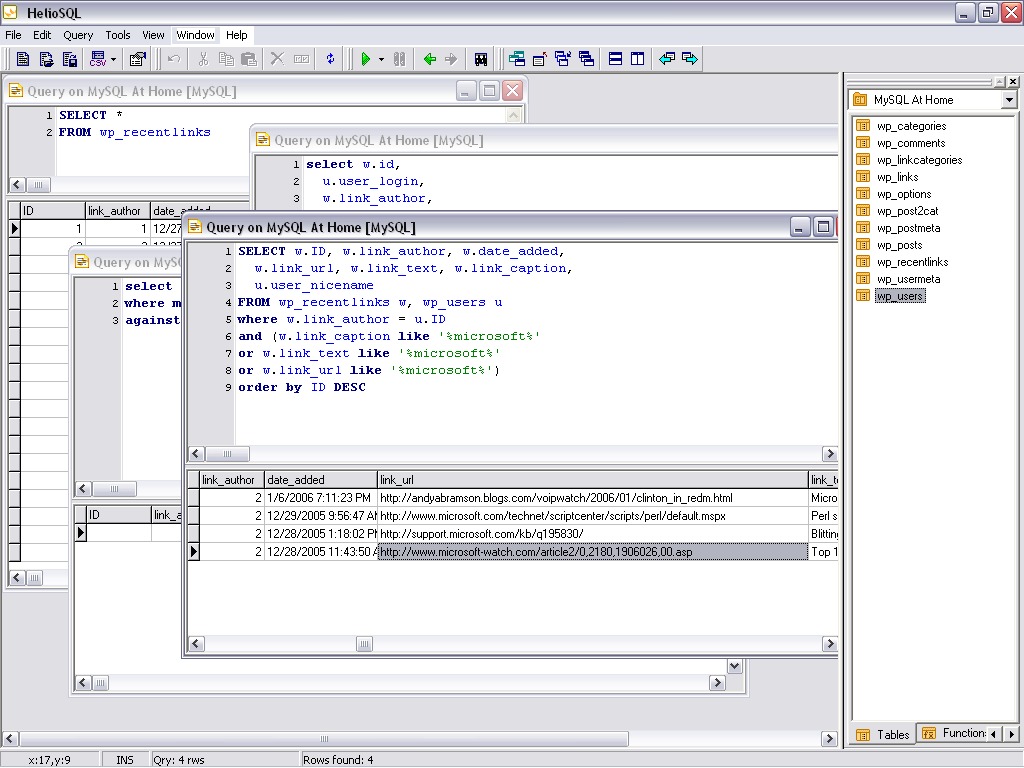
Task: Click the date_added column header
Action: click(x=320, y=480)
